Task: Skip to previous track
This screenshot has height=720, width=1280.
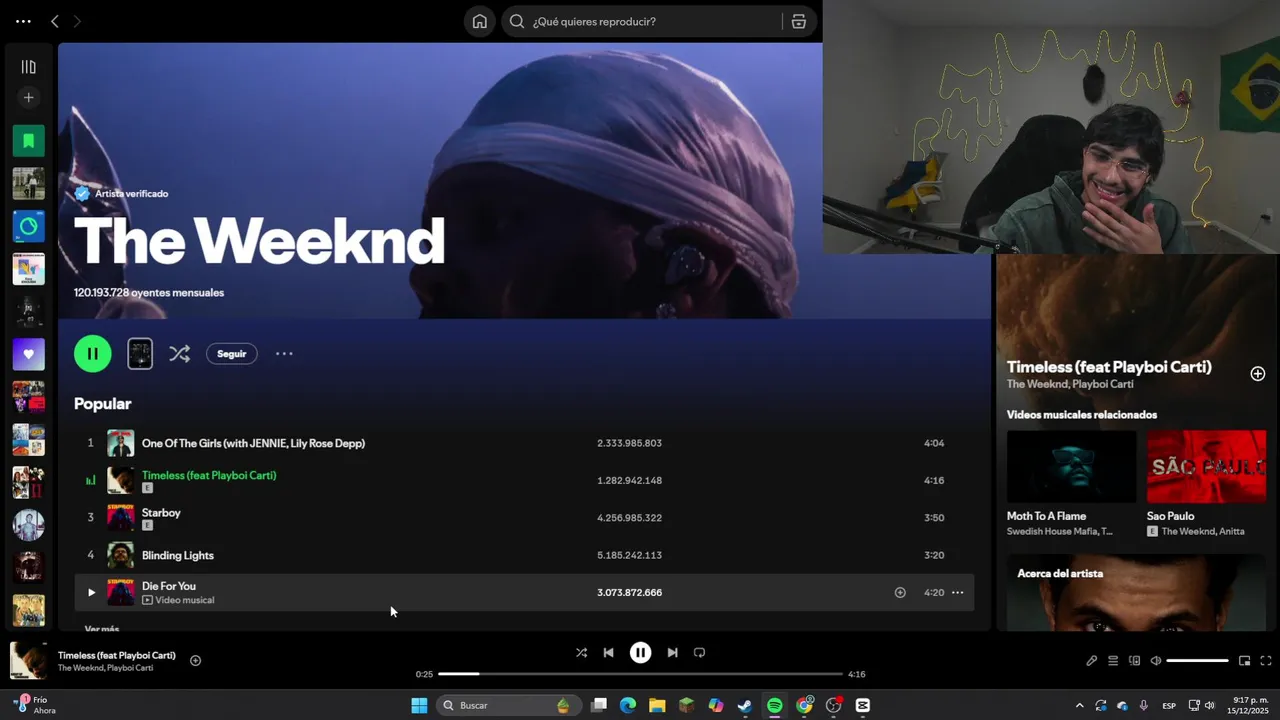Action: 608,652
